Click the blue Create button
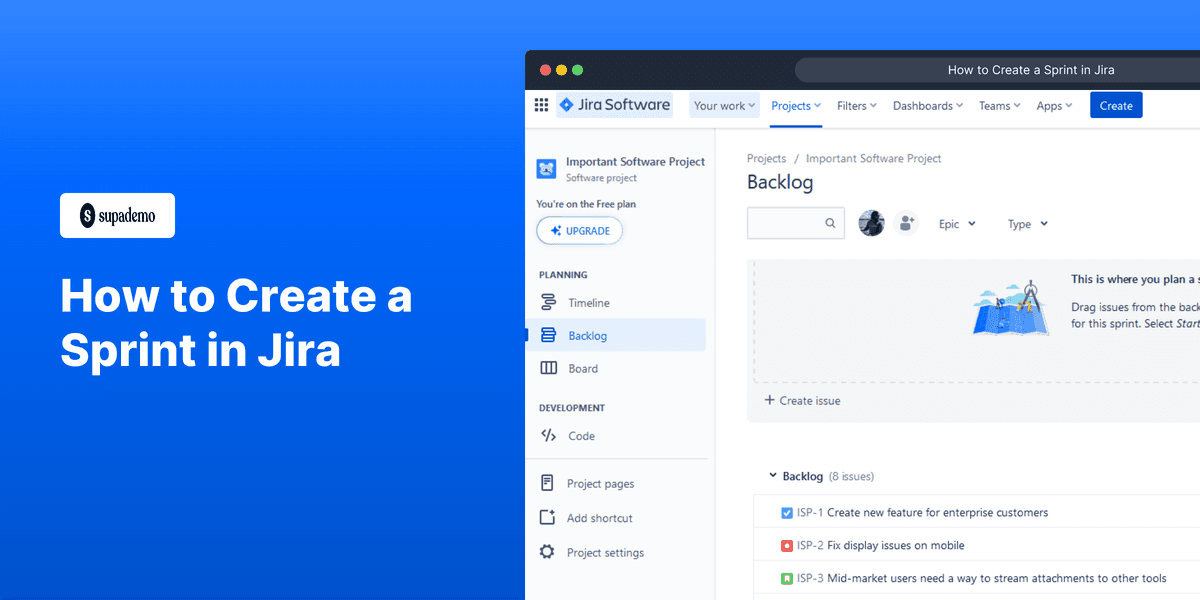Image resolution: width=1200 pixels, height=600 pixels. coord(1116,104)
